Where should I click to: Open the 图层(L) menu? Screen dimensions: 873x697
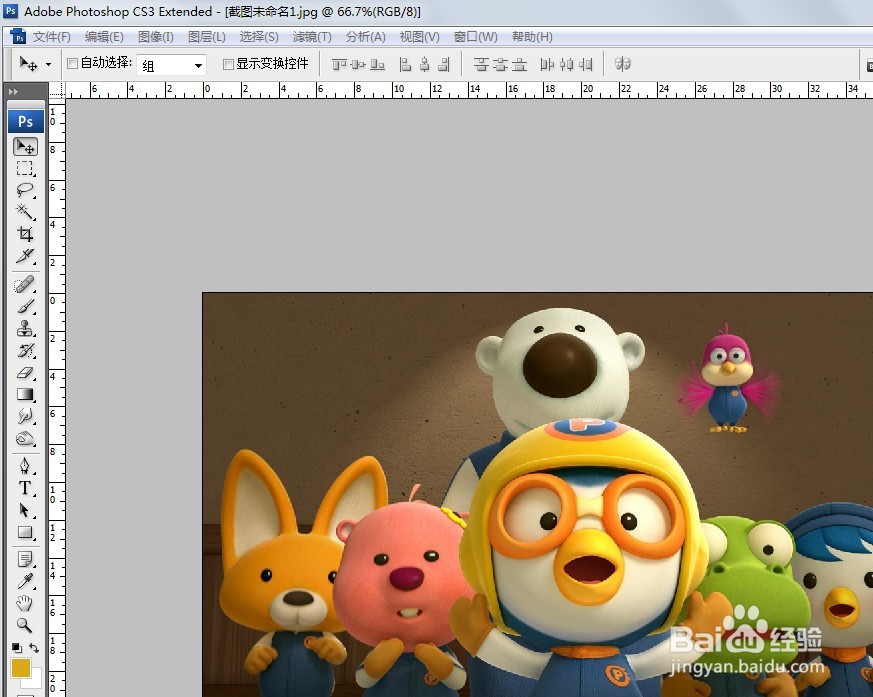click(207, 37)
